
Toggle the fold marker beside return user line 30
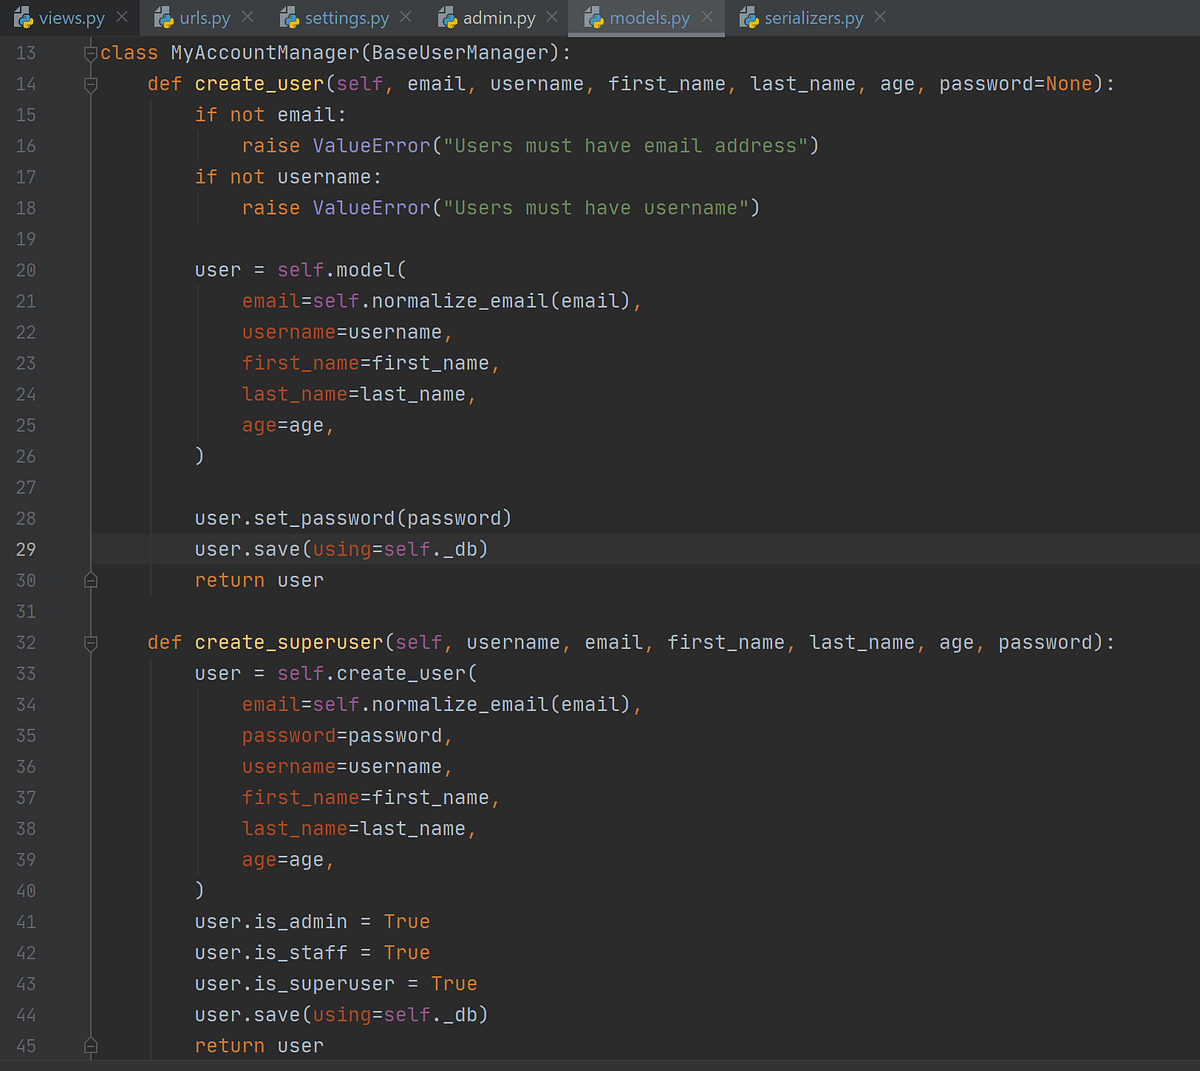[90, 580]
